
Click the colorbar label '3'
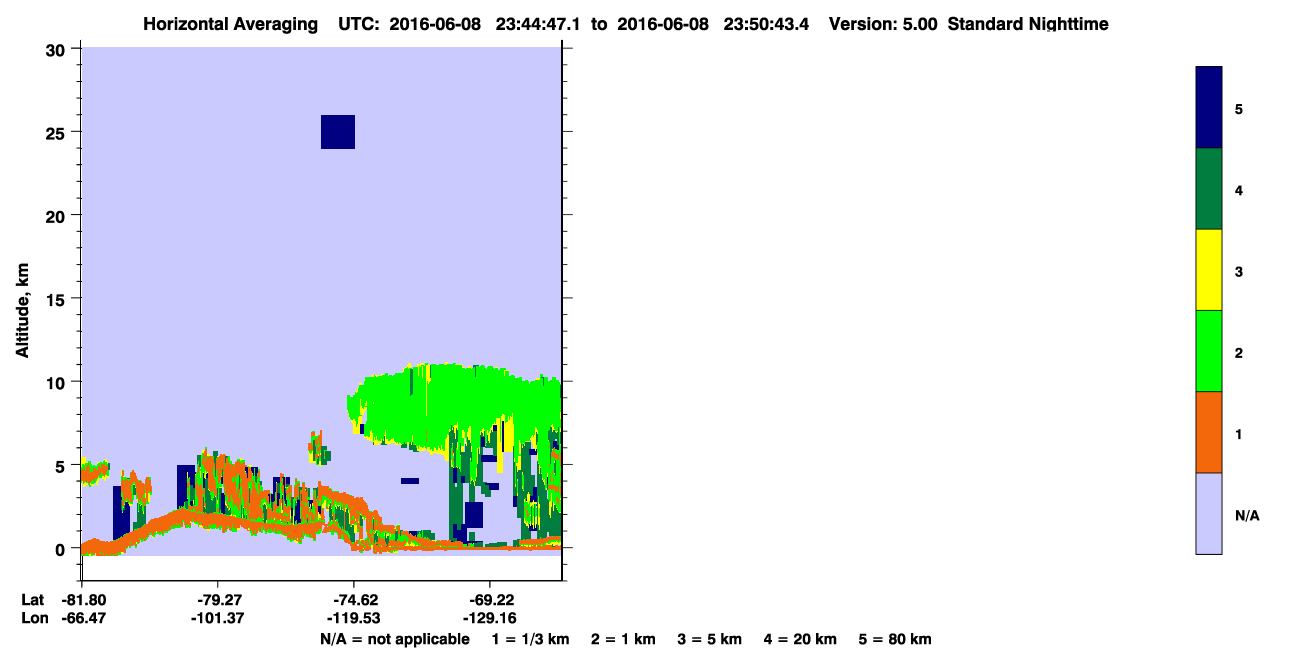(1239, 272)
